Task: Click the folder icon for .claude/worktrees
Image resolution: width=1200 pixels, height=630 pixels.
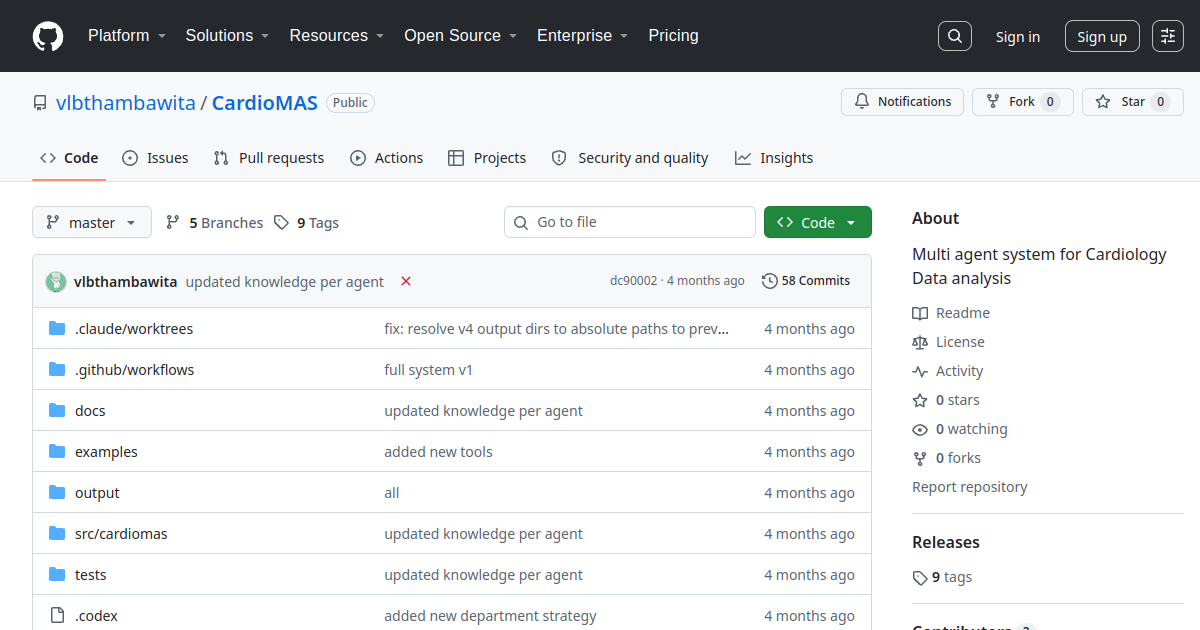Action: coord(57,329)
